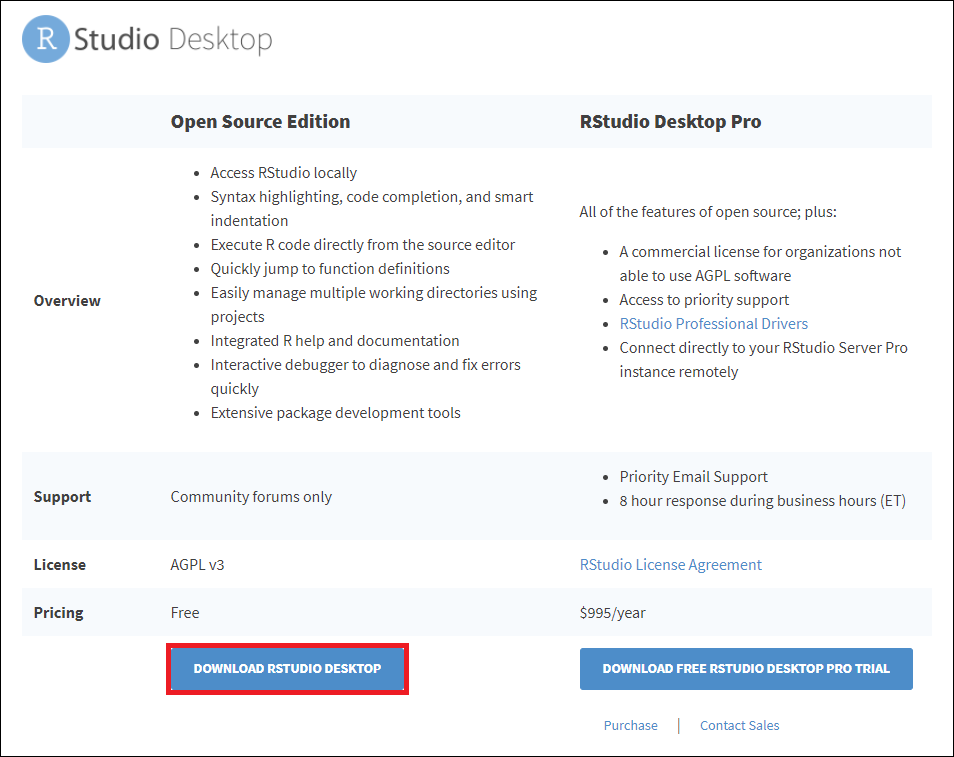Click 'Syntax highlighting, code completion' bullet

[x=372, y=209]
